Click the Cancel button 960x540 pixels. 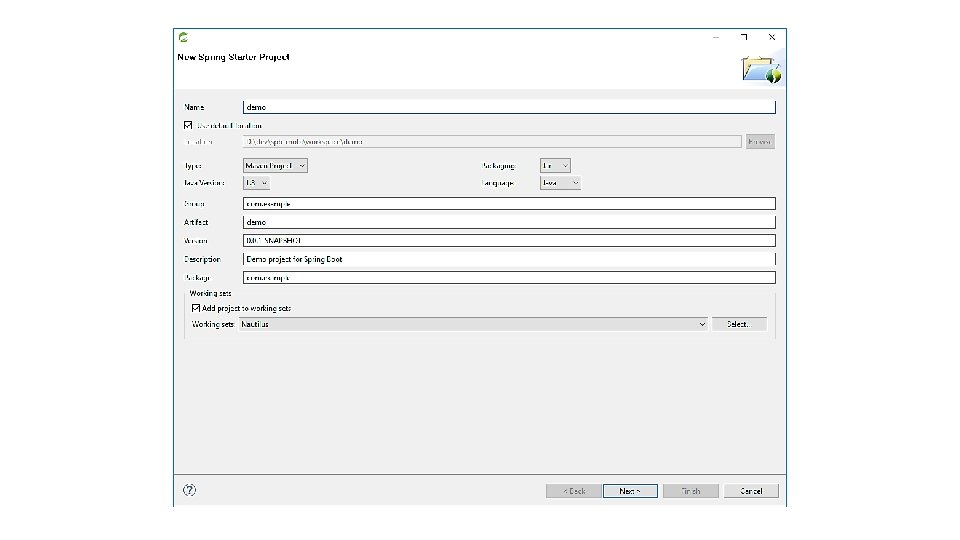click(x=751, y=491)
